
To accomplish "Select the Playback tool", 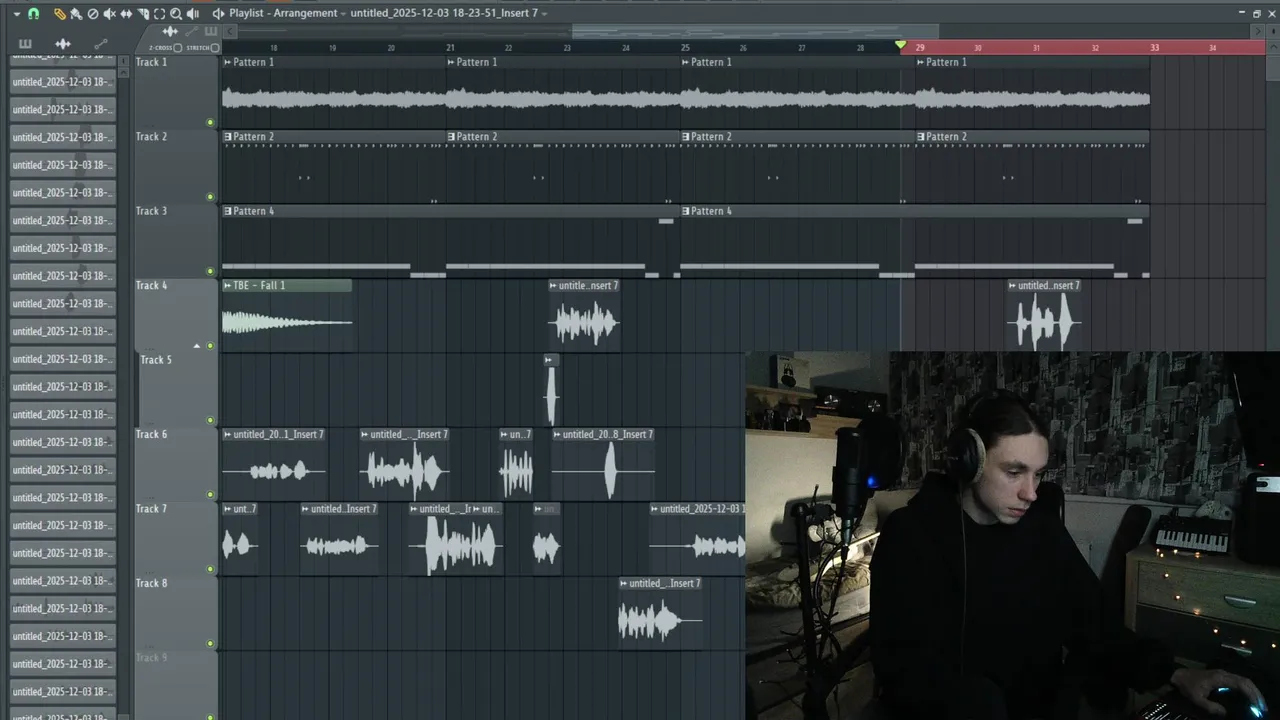I will click(192, 14).
